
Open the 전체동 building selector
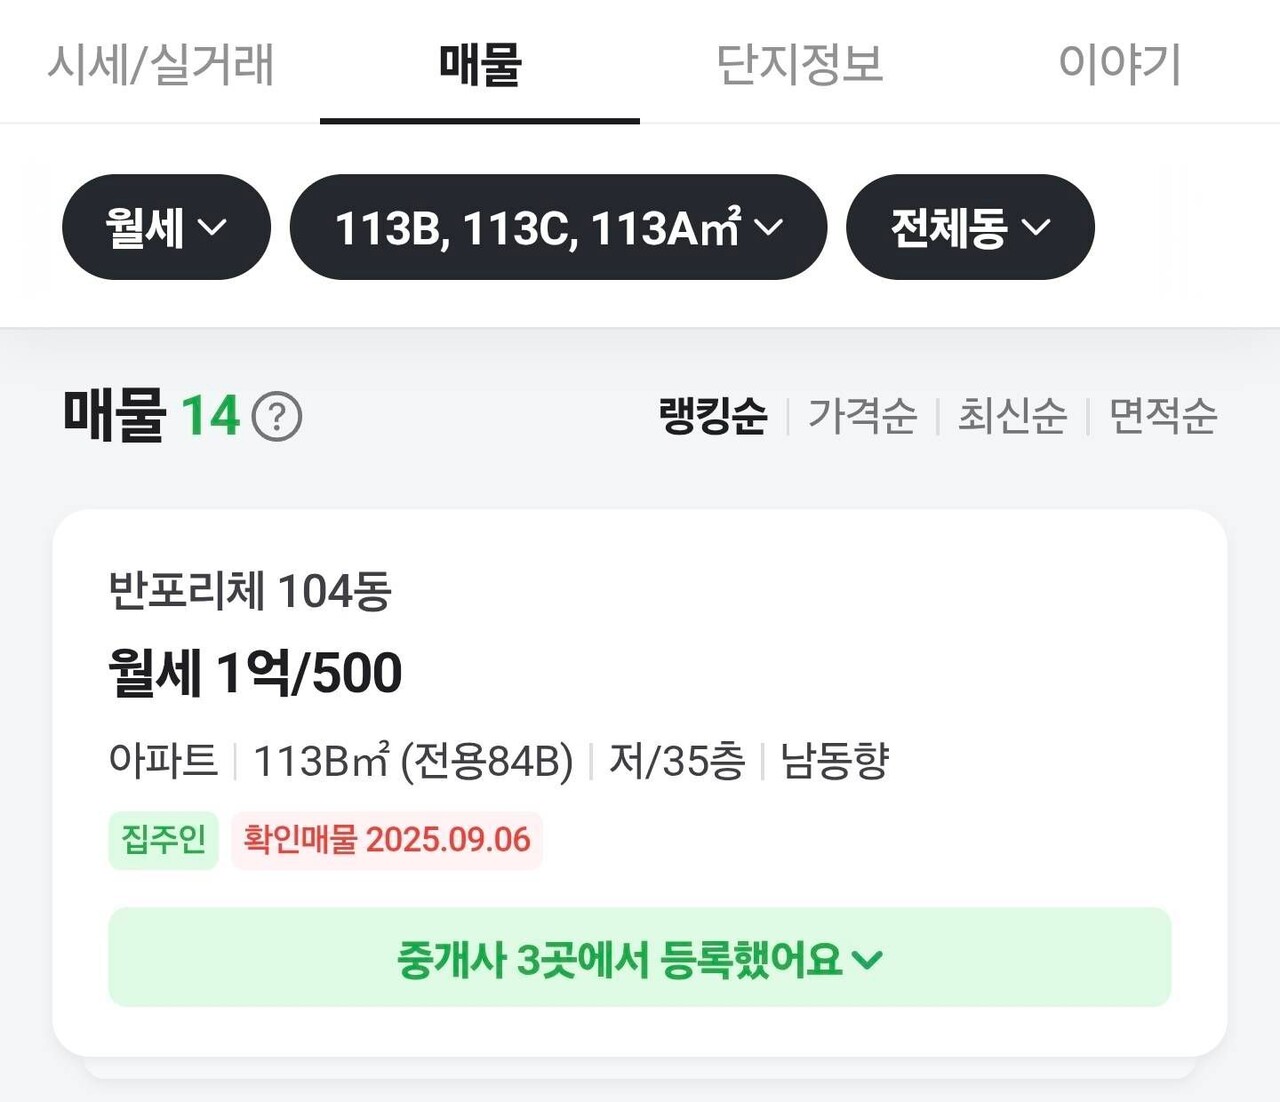point(968,227)
